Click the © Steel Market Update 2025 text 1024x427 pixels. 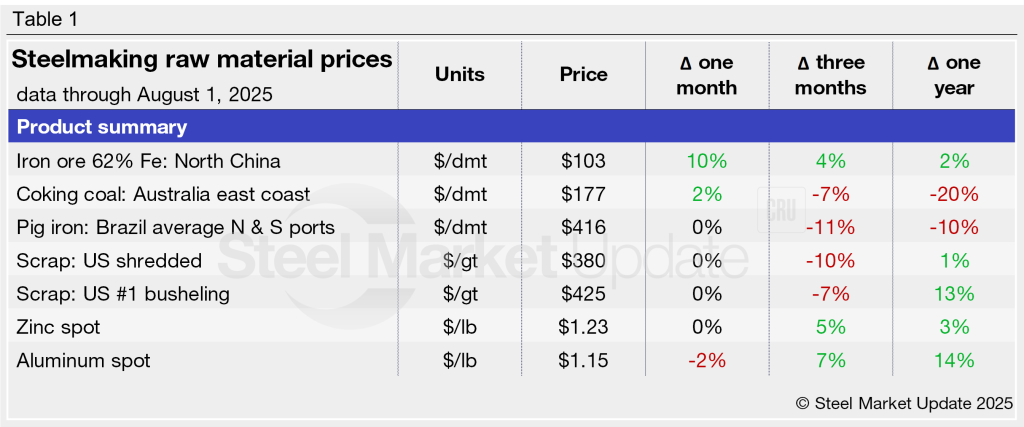pyautogui.click(x=903, y=402)
